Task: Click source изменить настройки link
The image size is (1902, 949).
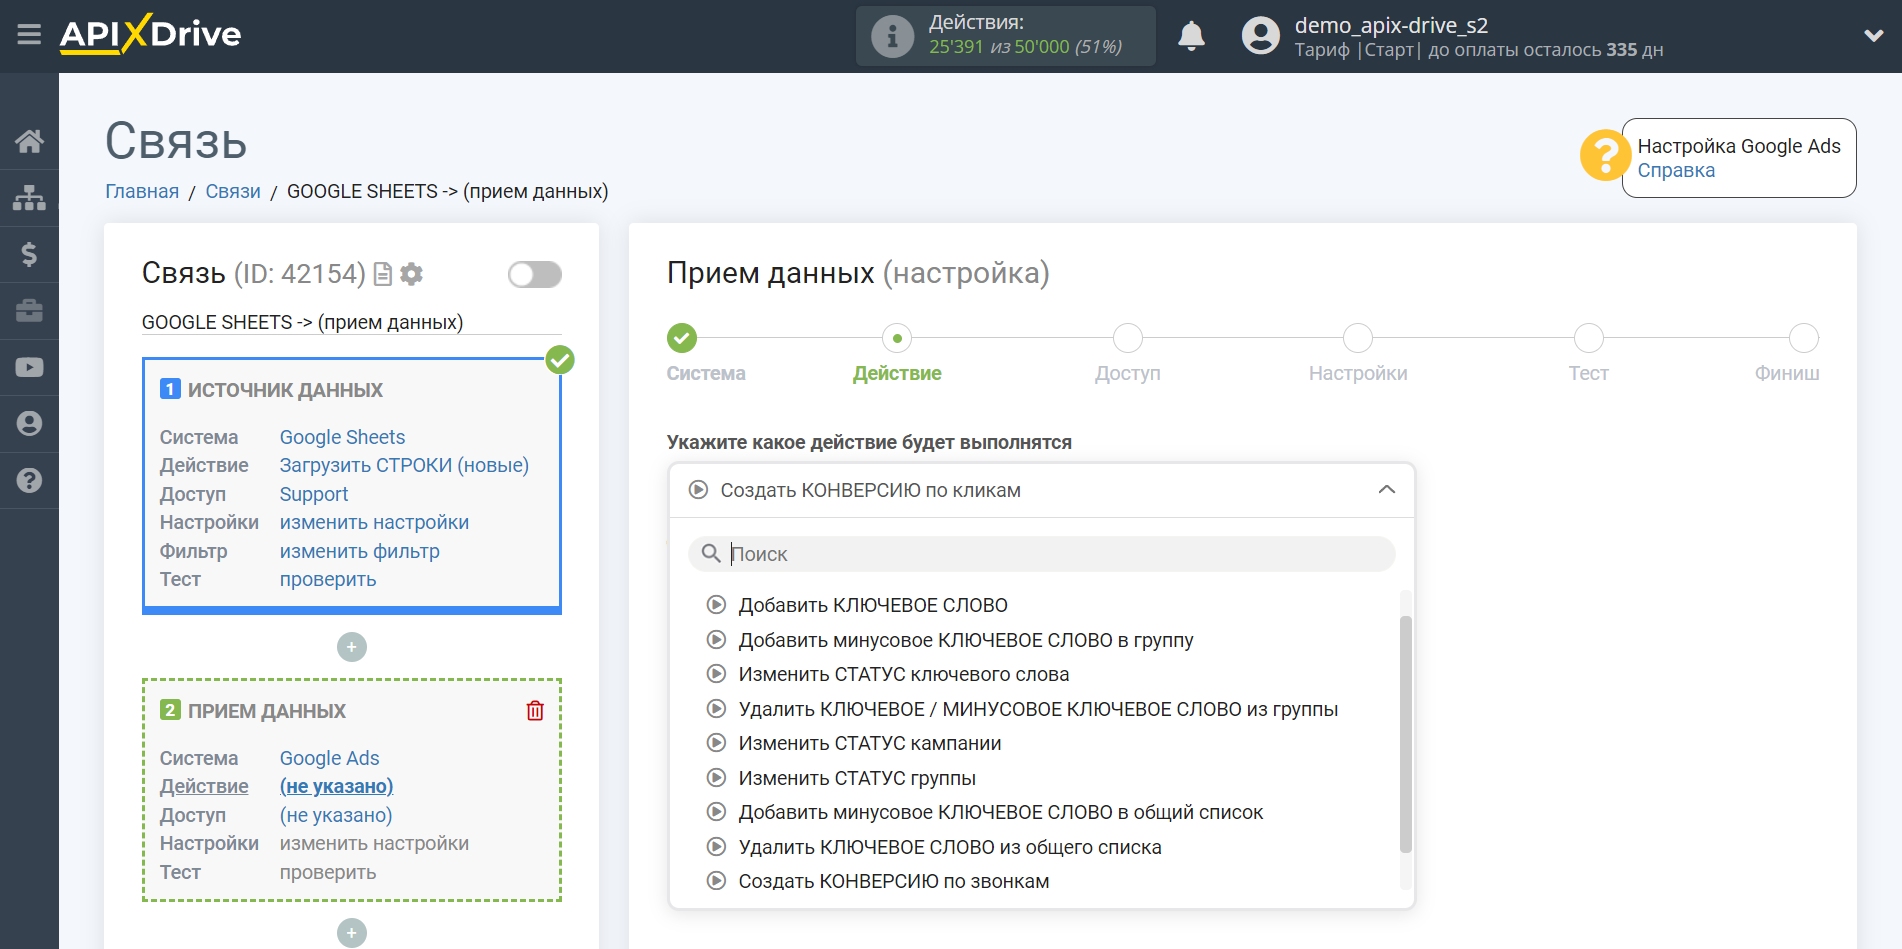Action: pos(374,522)
